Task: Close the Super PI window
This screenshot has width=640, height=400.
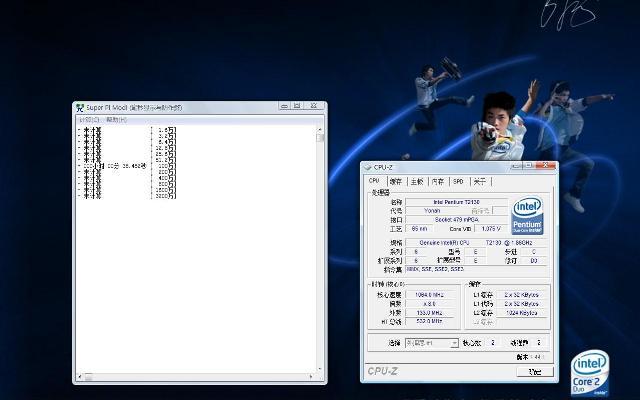Action: click(x=316, y=107)
